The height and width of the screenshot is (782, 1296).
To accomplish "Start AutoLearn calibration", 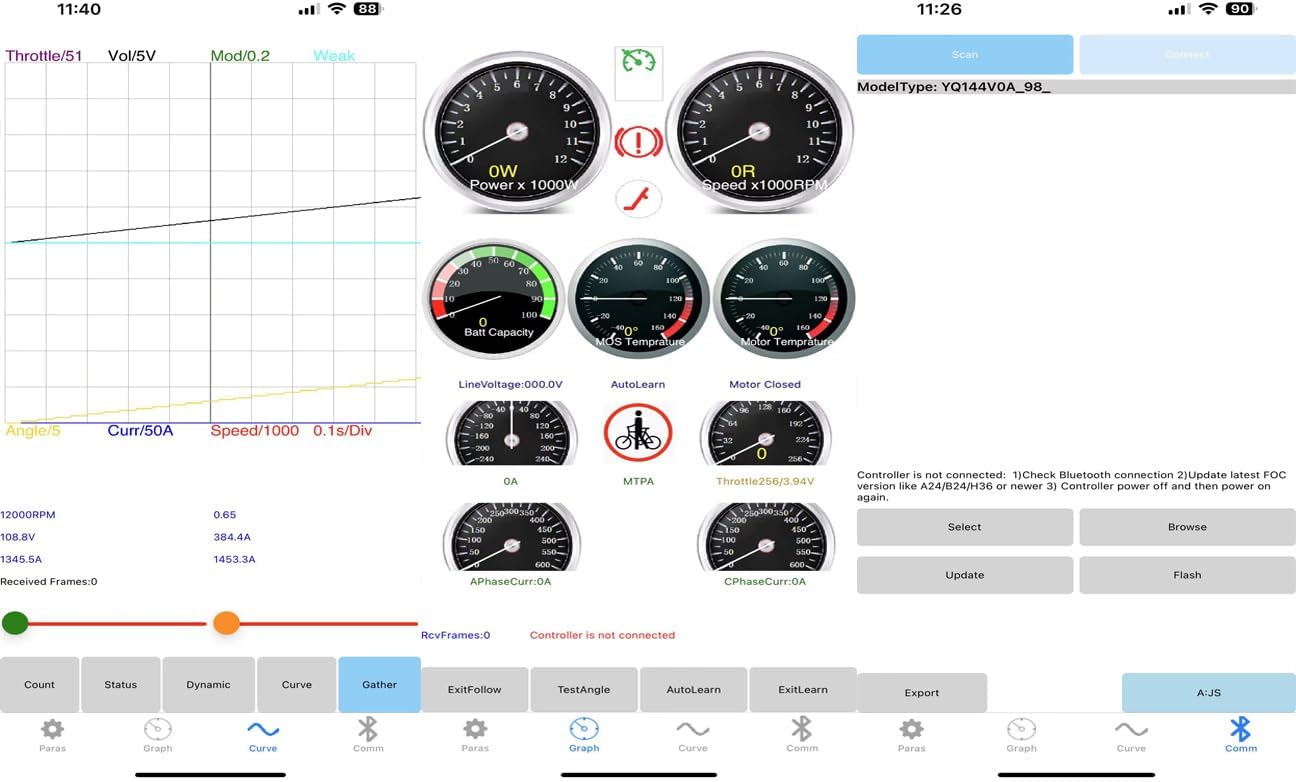I will (692, 689).
